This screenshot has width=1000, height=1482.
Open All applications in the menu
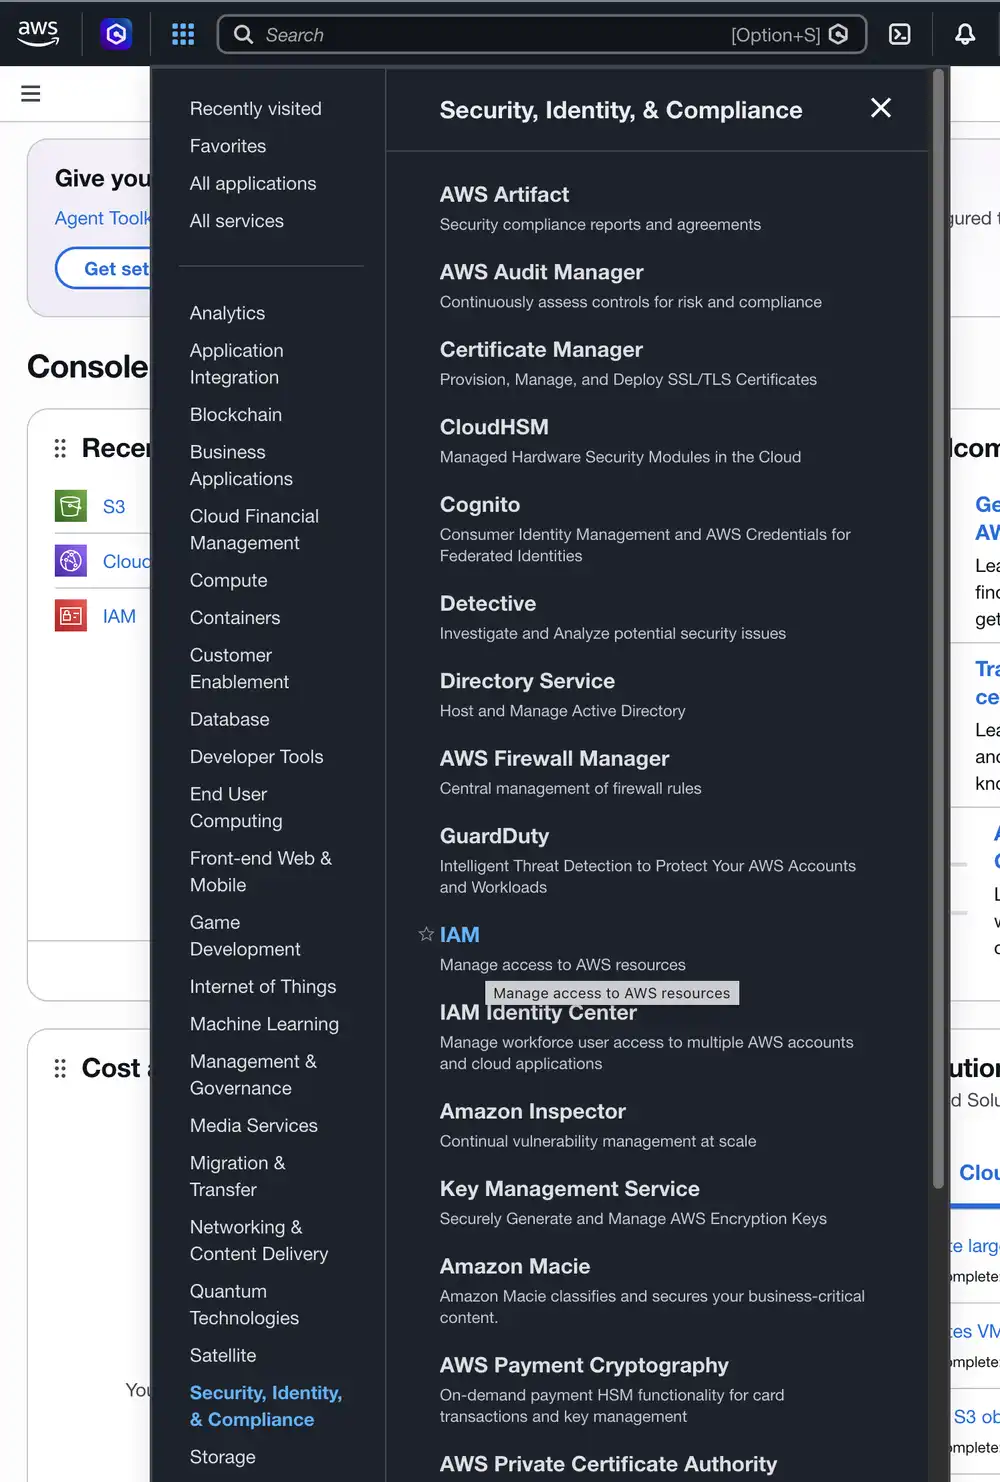point(253,184)
